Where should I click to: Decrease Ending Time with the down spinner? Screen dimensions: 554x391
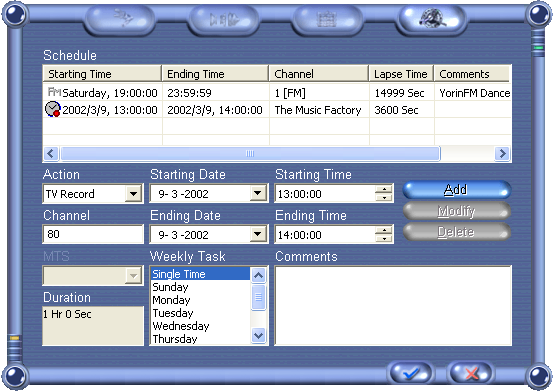[384, 239]
